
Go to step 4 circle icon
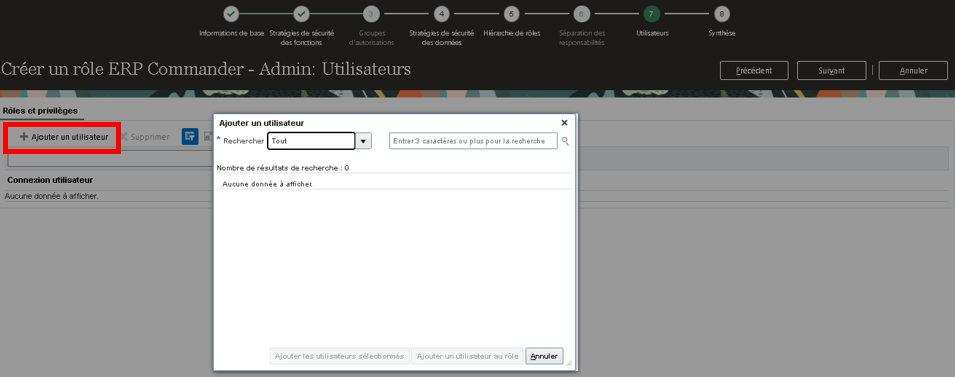point(441,14)
